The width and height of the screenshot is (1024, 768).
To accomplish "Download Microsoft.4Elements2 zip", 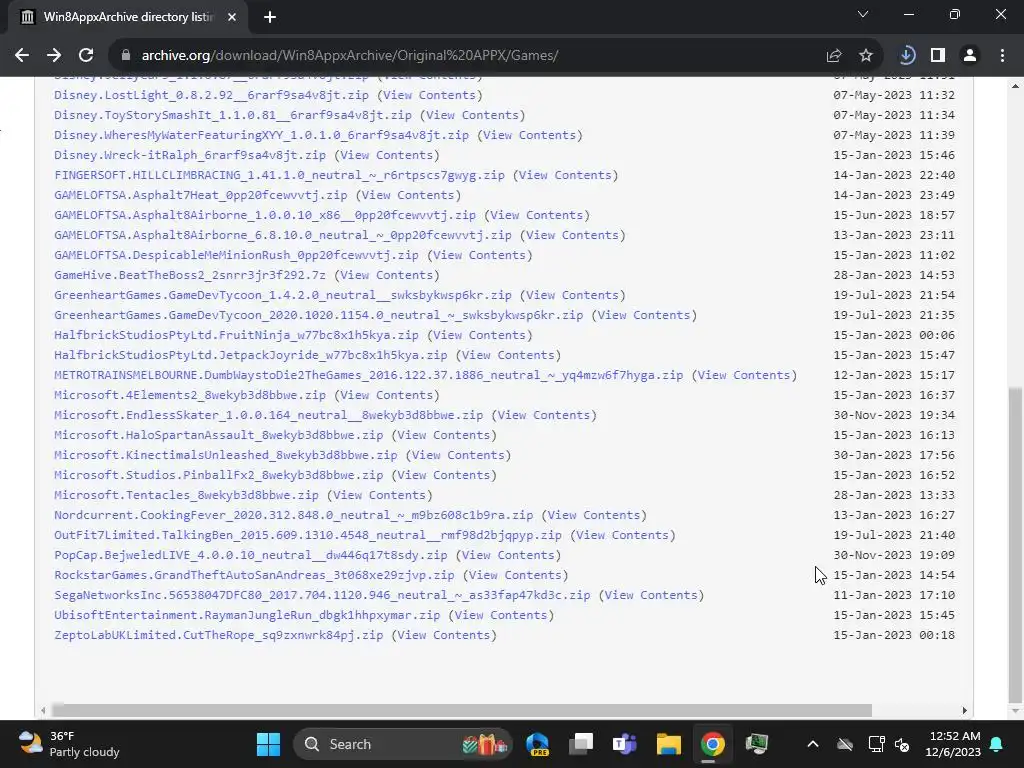I will point(189,395).
